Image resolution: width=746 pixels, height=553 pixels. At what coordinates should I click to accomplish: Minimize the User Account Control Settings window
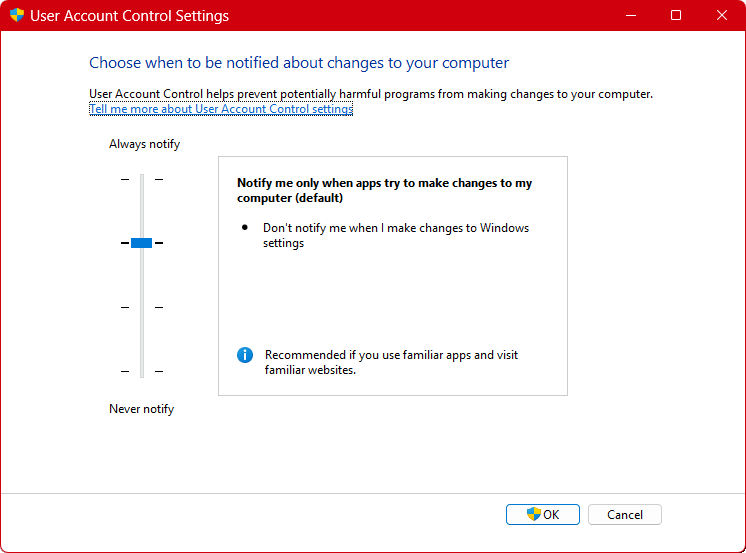631,15
